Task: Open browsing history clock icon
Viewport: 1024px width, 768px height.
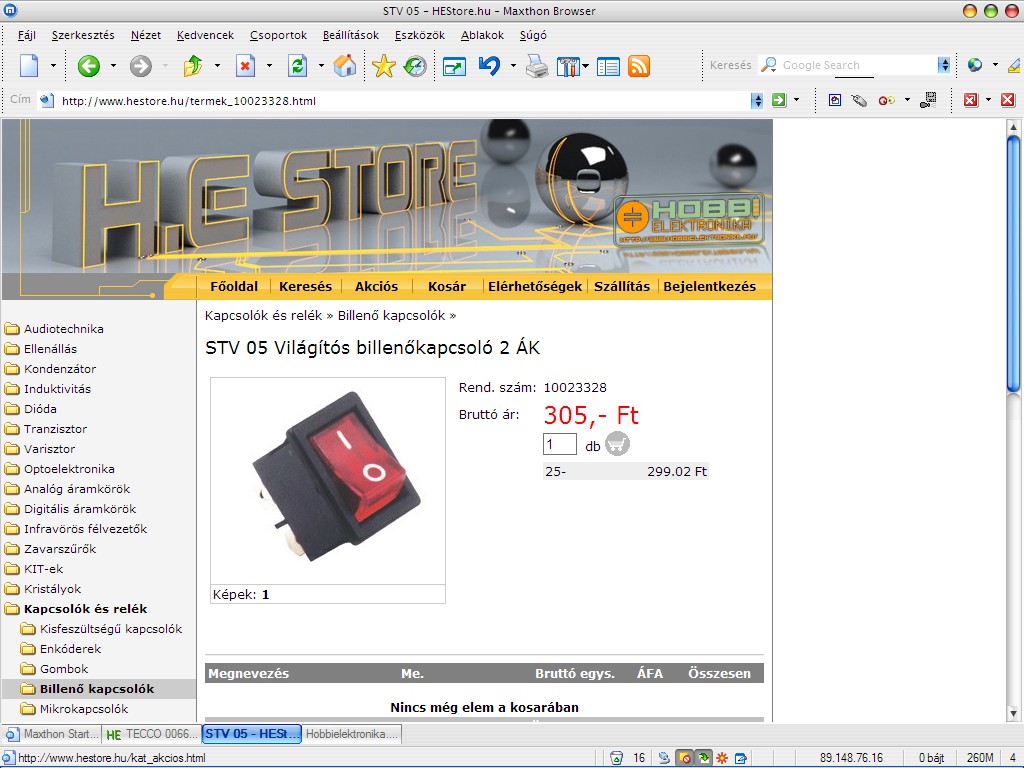Action: 415,66
